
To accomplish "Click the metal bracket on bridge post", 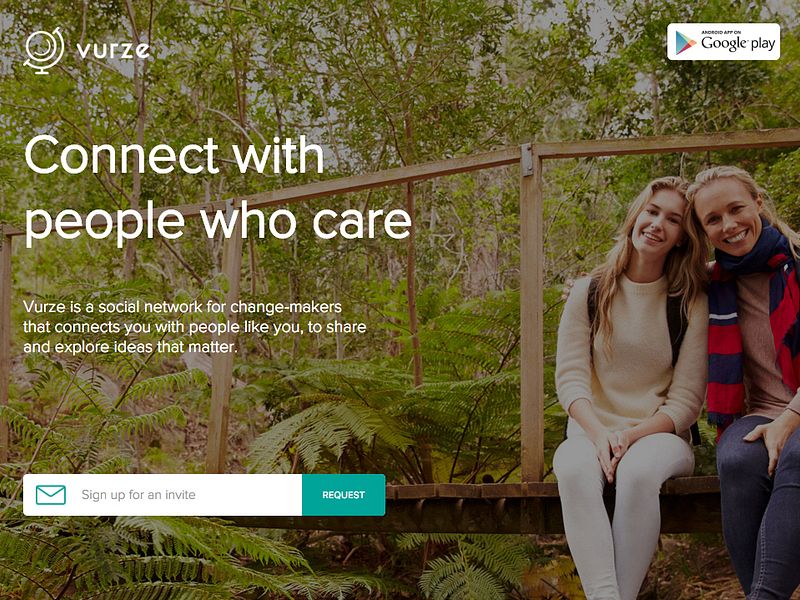I will pos(527,160).
